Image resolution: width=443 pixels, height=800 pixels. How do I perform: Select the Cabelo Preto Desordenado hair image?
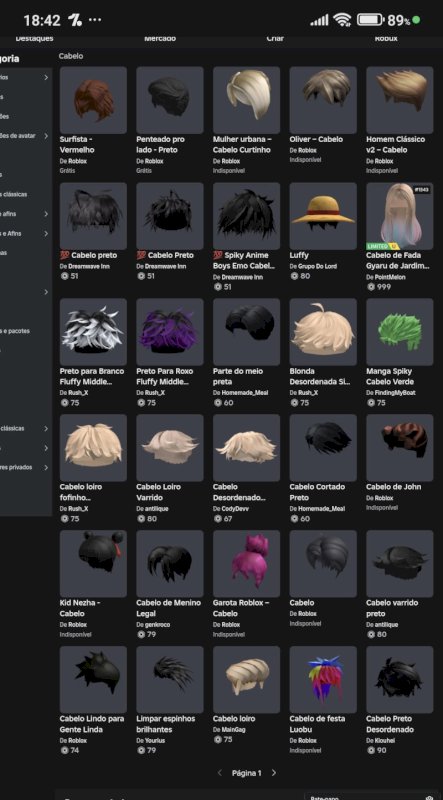click(x=399, y=679)
